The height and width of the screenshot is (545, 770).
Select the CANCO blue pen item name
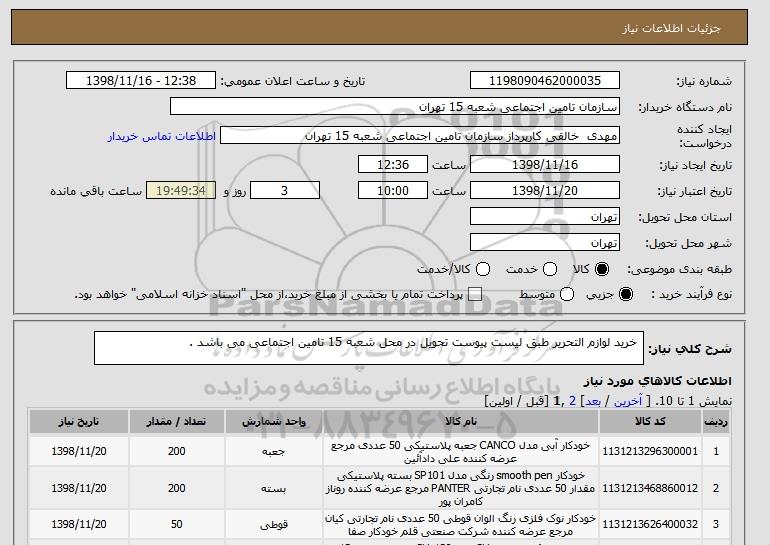point(461,452)
